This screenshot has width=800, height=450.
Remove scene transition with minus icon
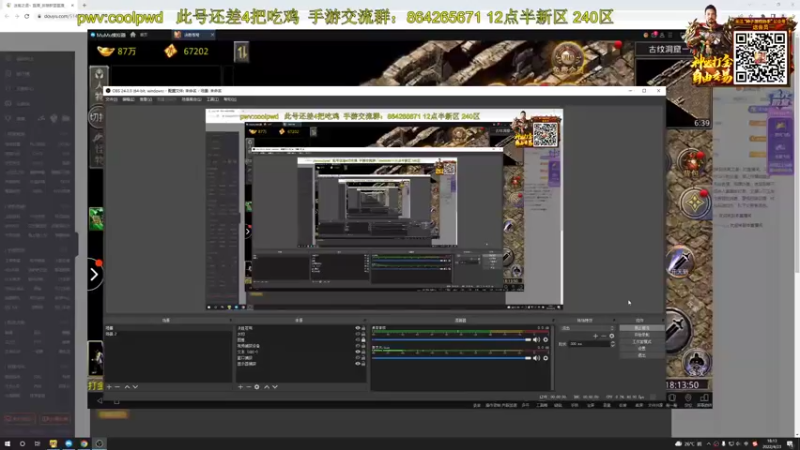coord(604,336)
